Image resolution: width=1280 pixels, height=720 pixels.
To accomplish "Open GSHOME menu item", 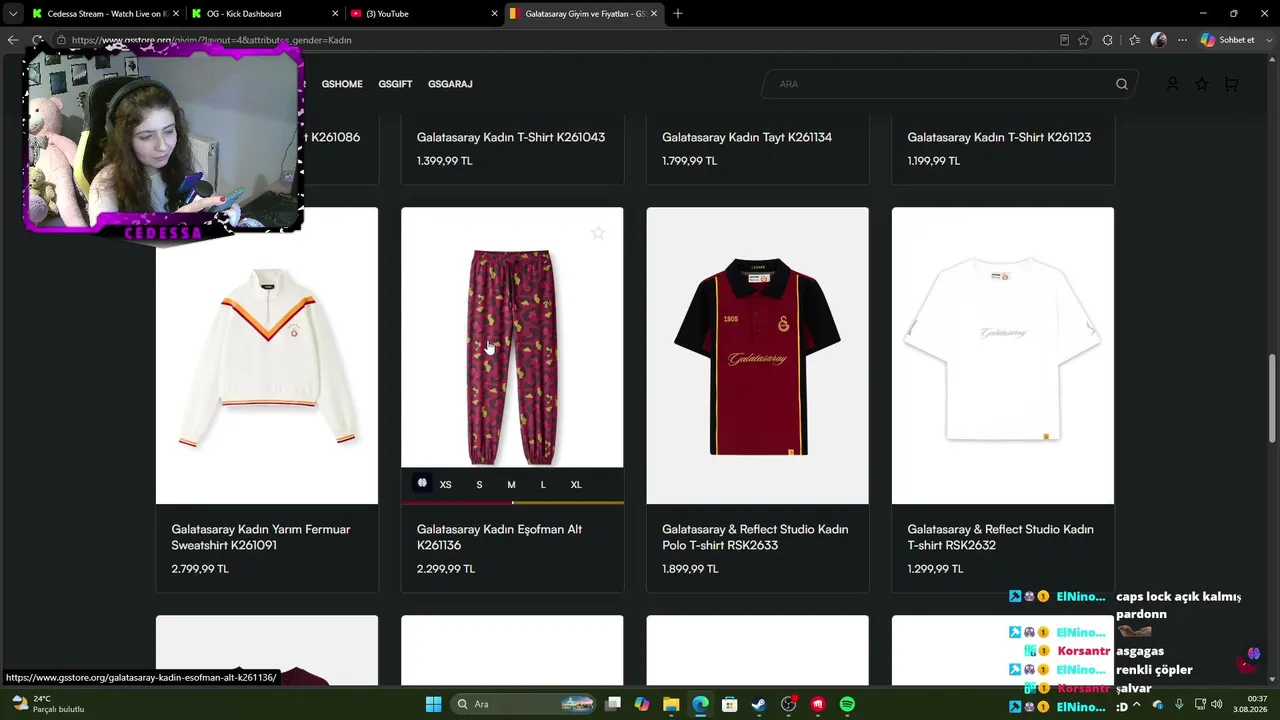I will 342,84.
